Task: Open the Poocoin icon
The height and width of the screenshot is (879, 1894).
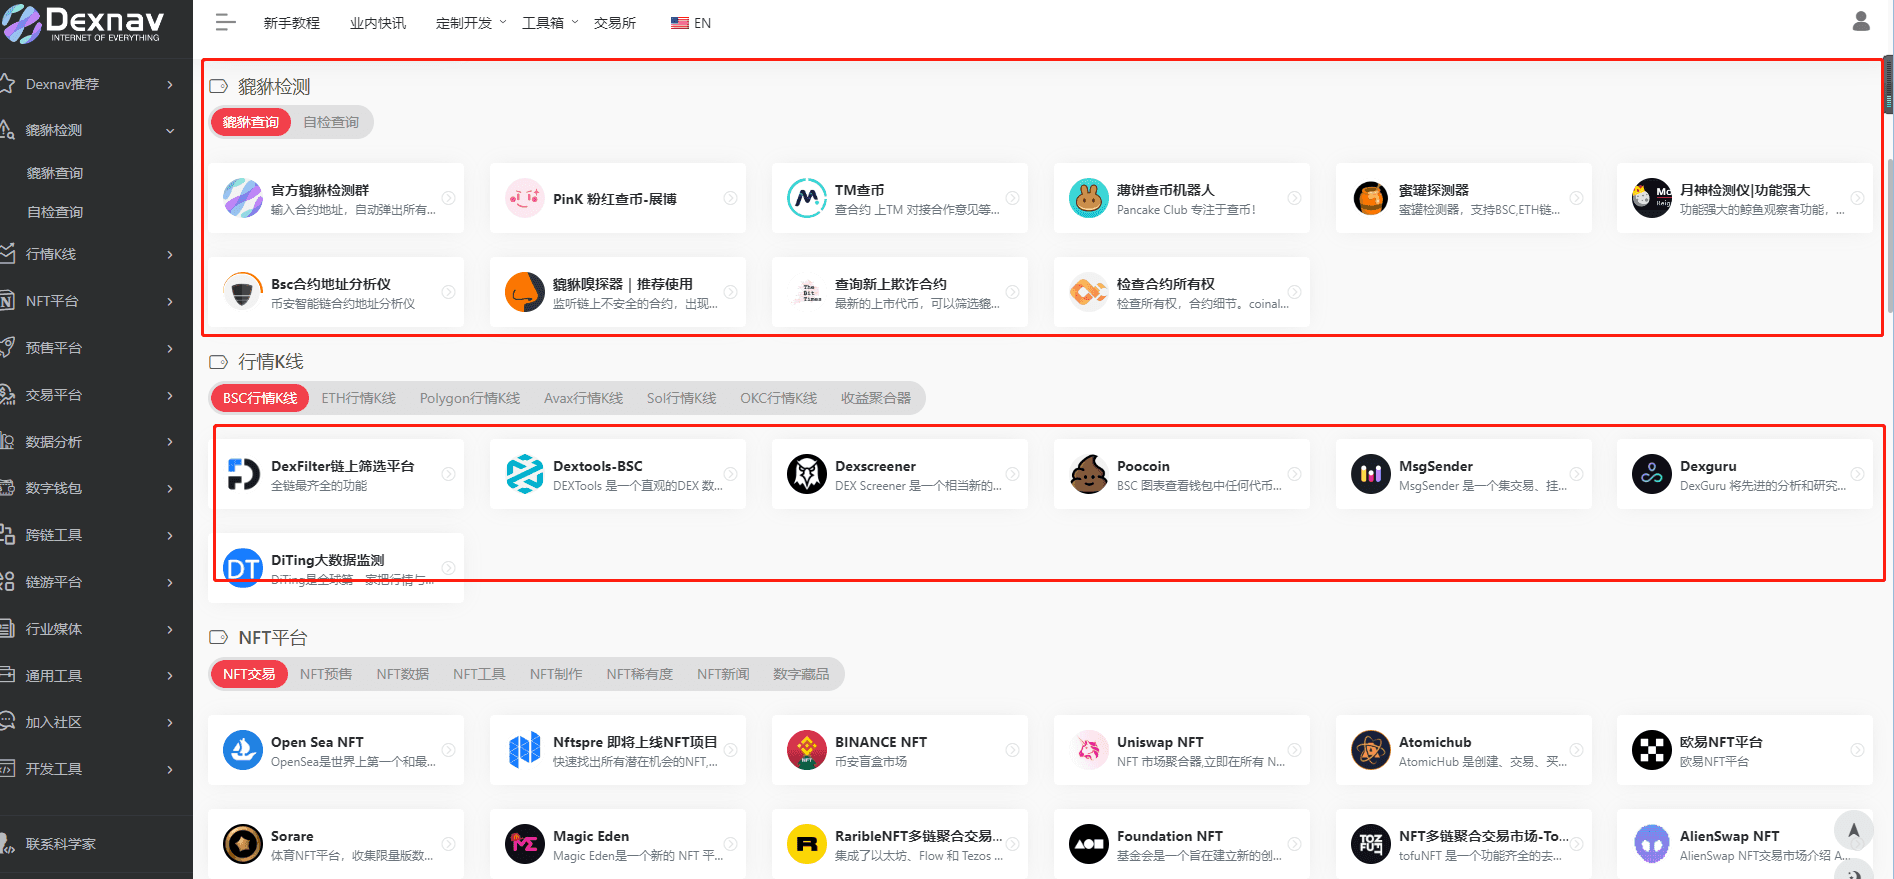Action: tap(1089, 474)
